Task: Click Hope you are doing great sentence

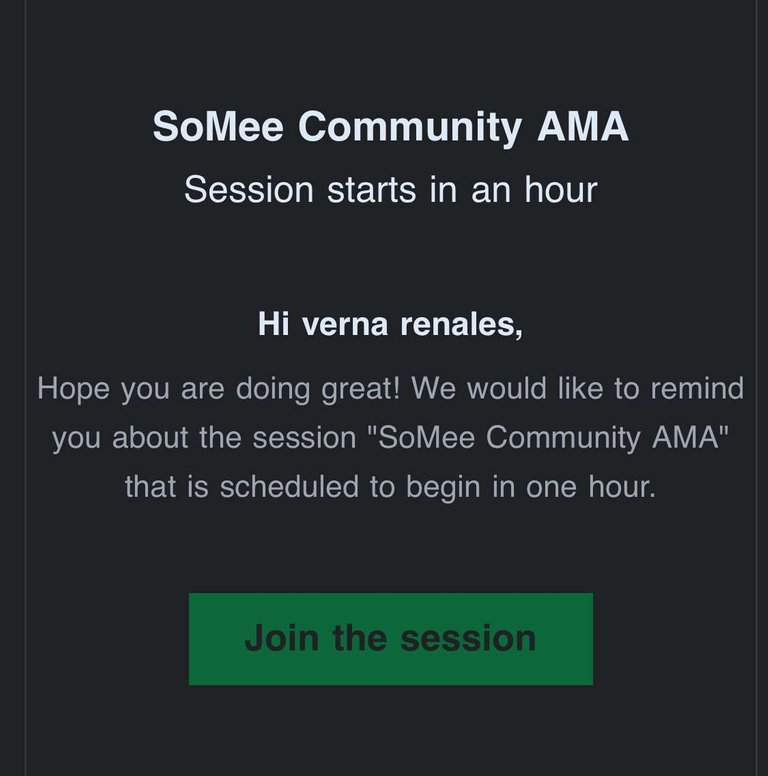Action: coord(218,389)
